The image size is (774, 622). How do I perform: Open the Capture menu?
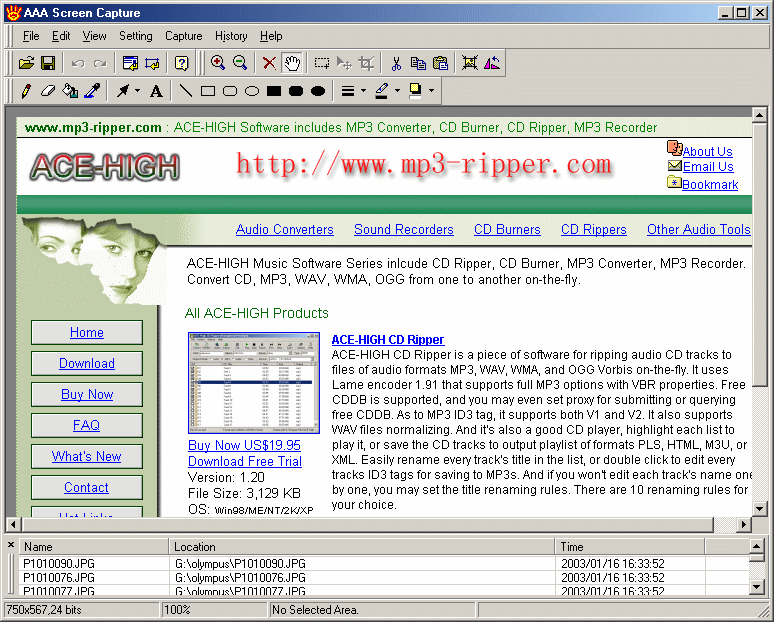tap(184, 36)
